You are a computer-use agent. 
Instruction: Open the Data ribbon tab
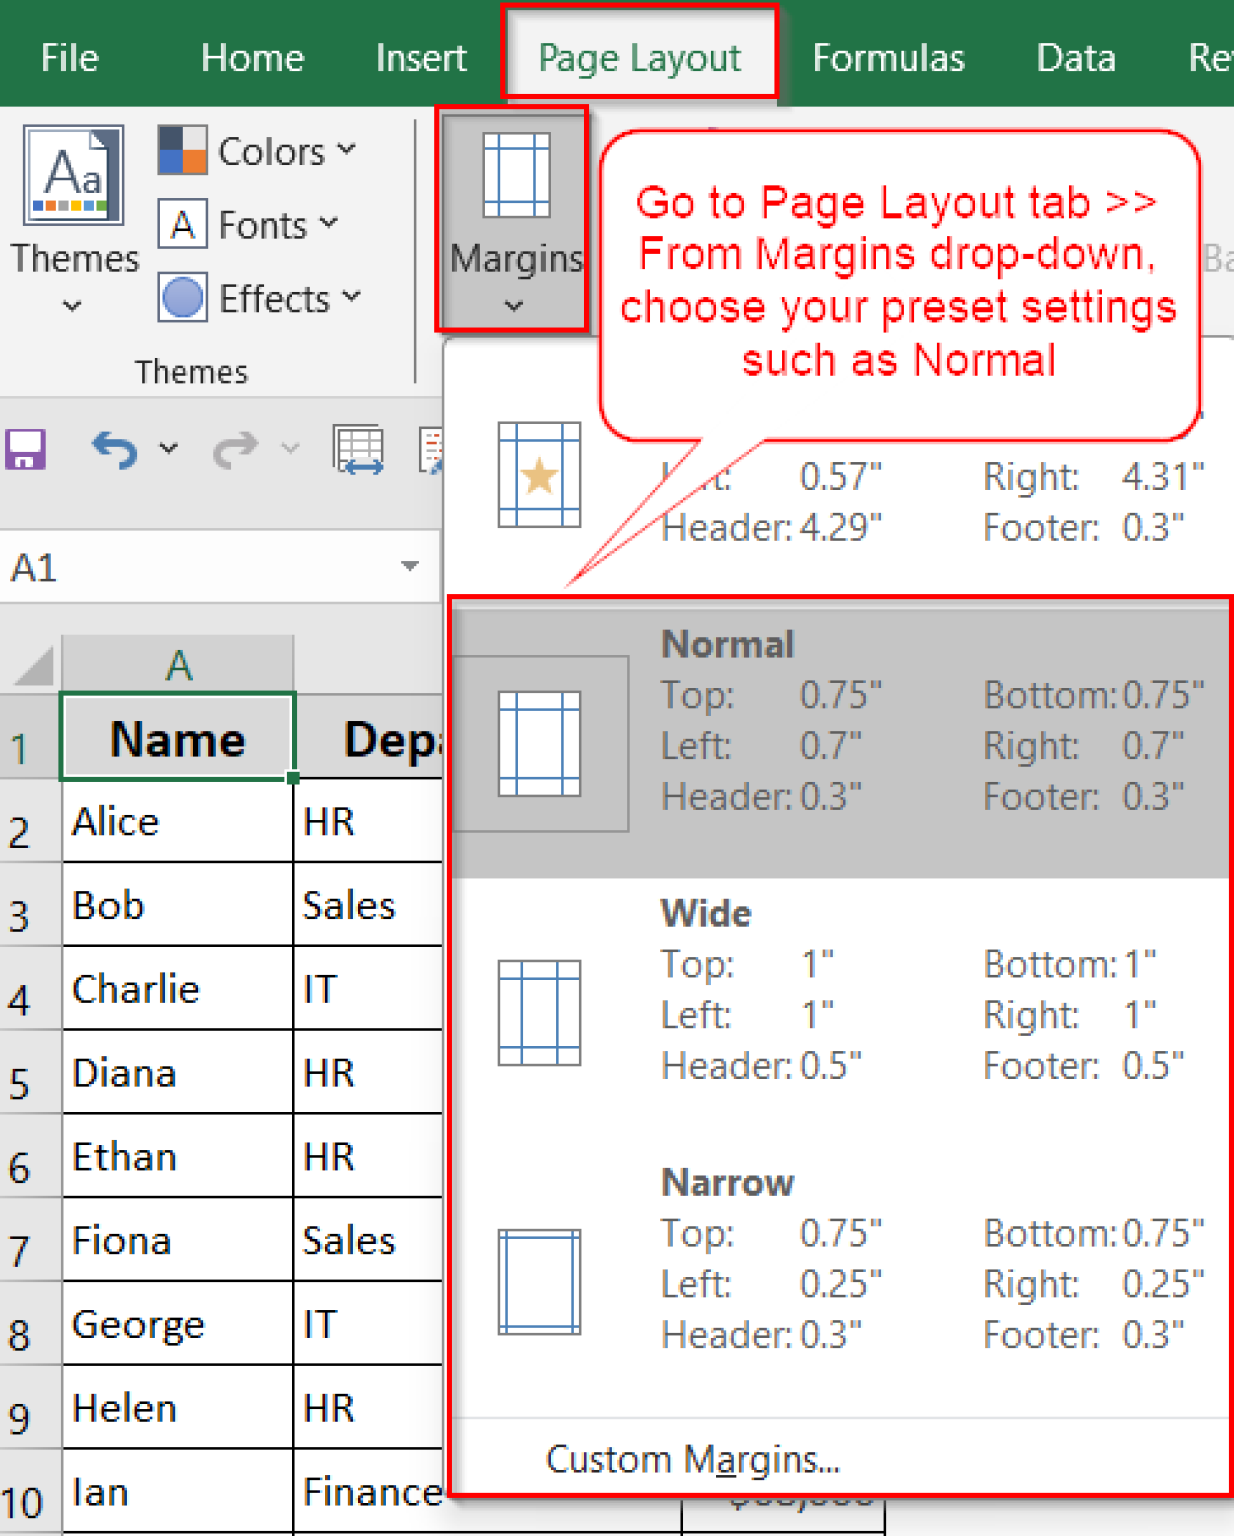pyautogui.click(x=1076, y=57)
